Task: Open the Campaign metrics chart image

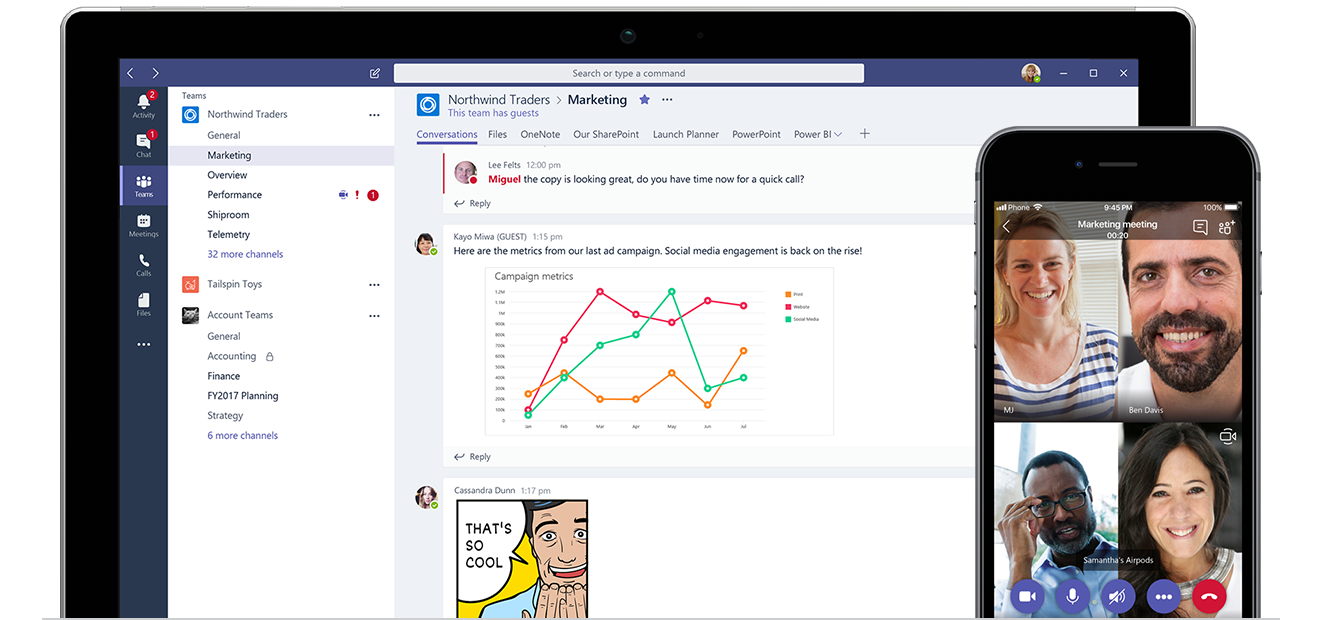Action: pyautogui.click(x=660, y=351)
